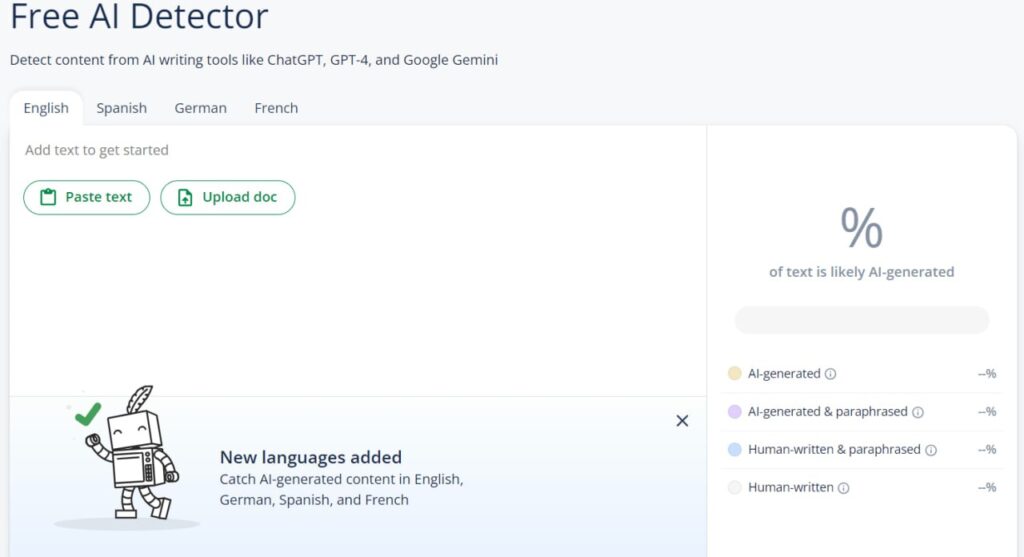Close the New languages added banner
Image resolution: width=1024 pixels, height=557 pixels.
coord(682,421)
